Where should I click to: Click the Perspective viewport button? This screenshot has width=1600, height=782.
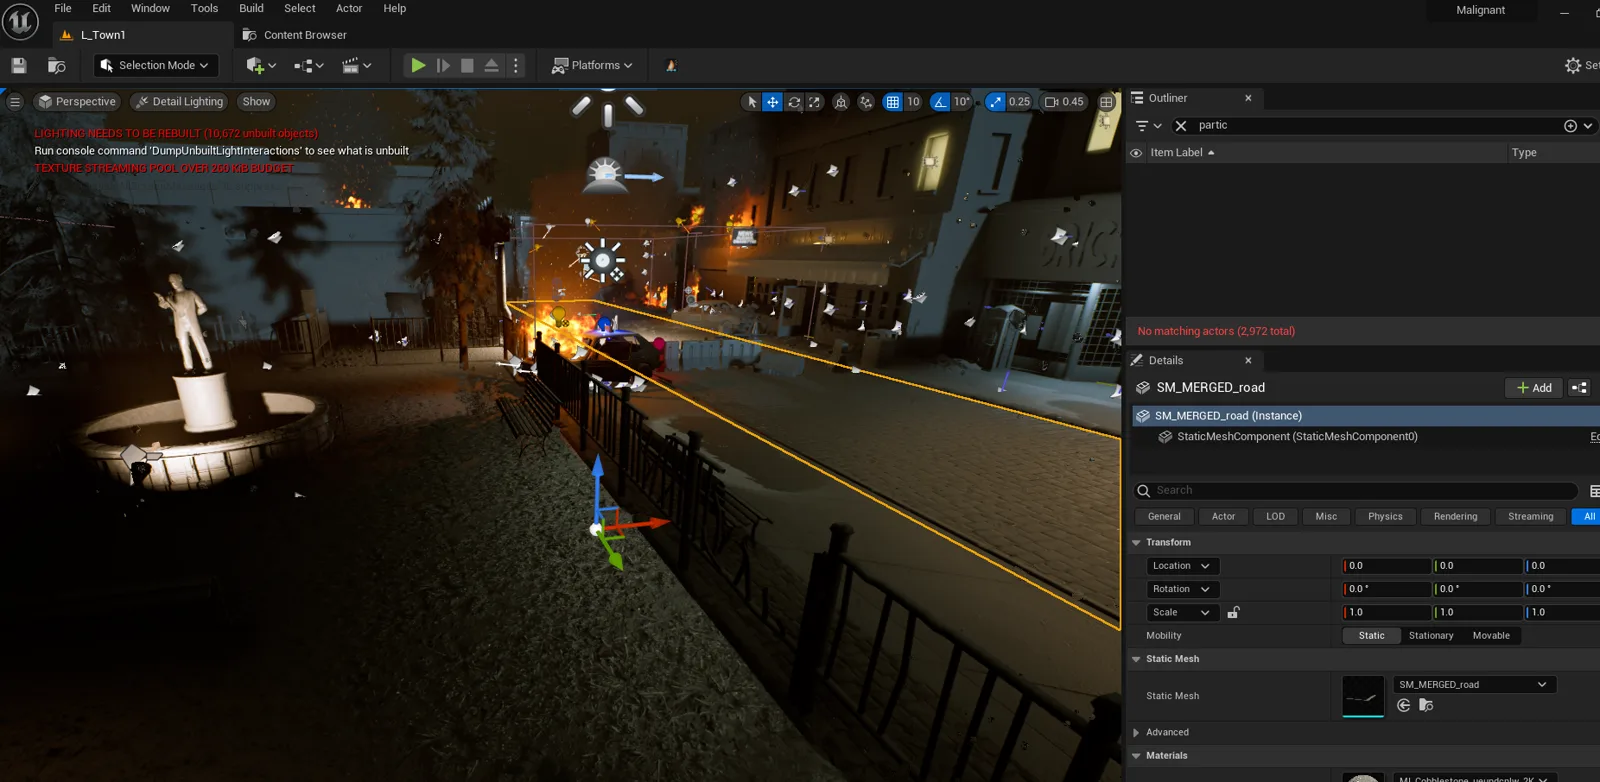tap(77, 101)
